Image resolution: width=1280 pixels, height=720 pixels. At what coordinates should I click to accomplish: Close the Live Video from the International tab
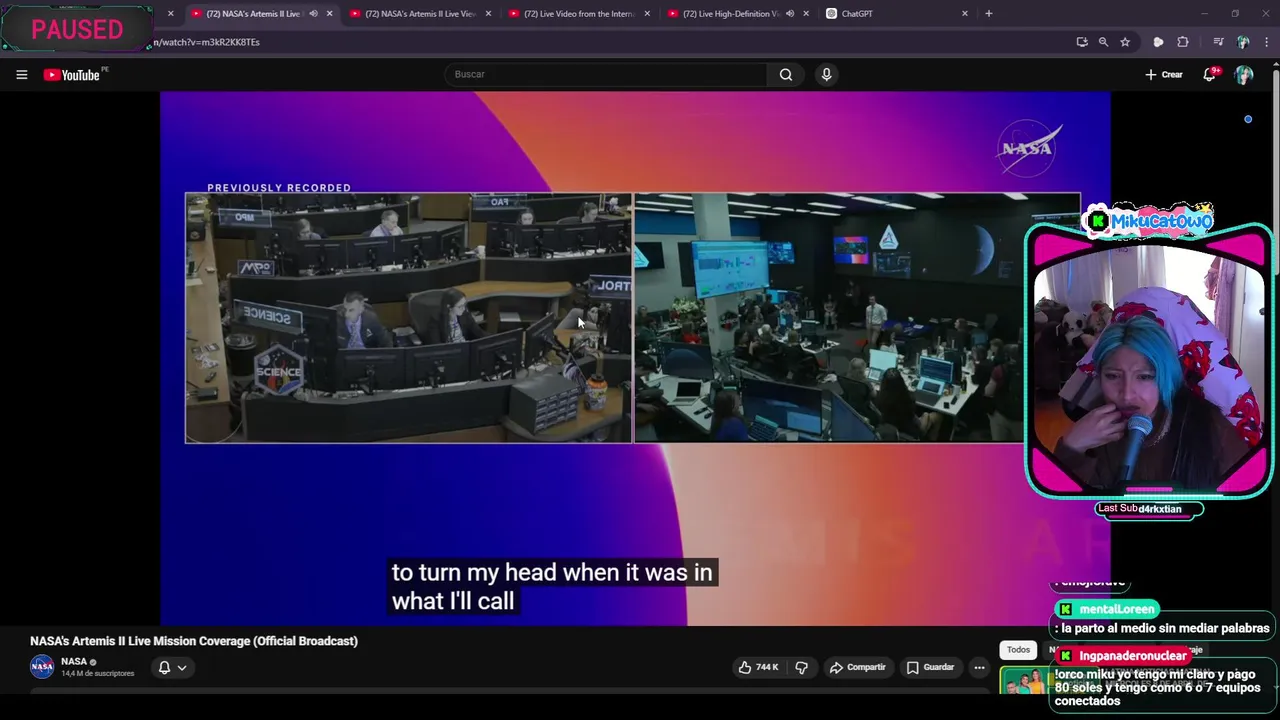pyautogui.click(x=647, y=14)
